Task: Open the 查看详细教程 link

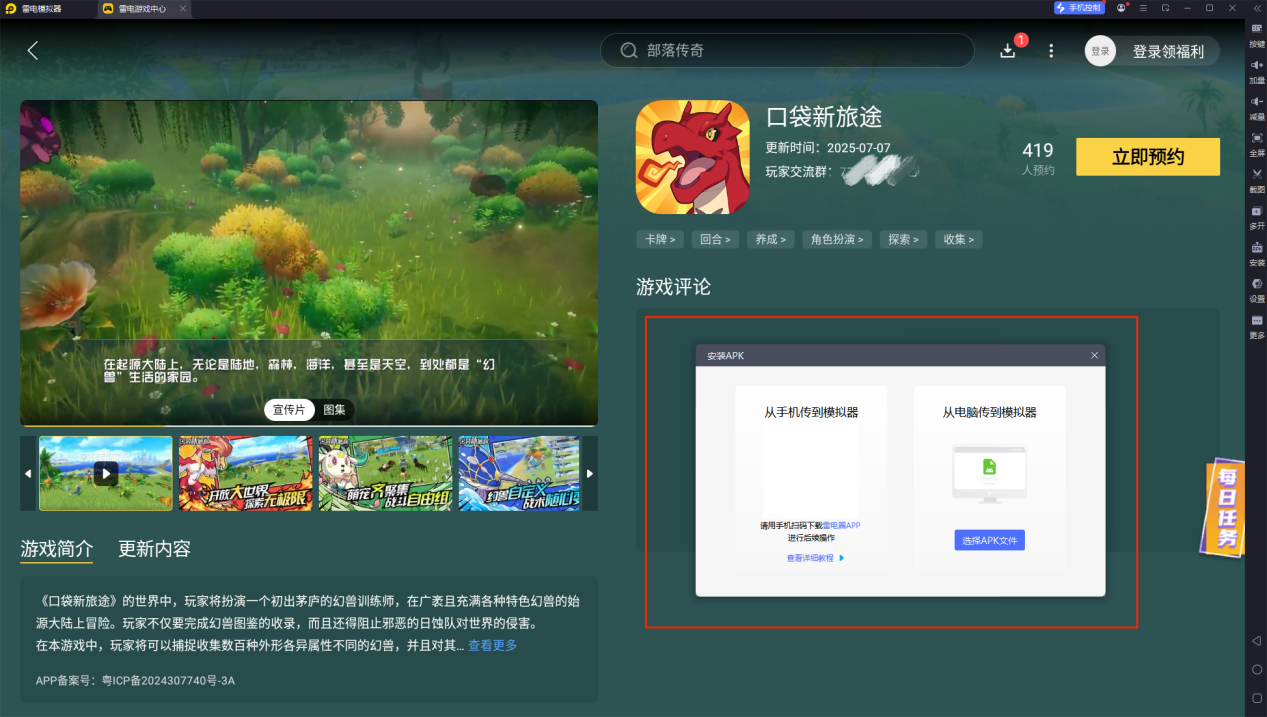Action: click(815, 558)
